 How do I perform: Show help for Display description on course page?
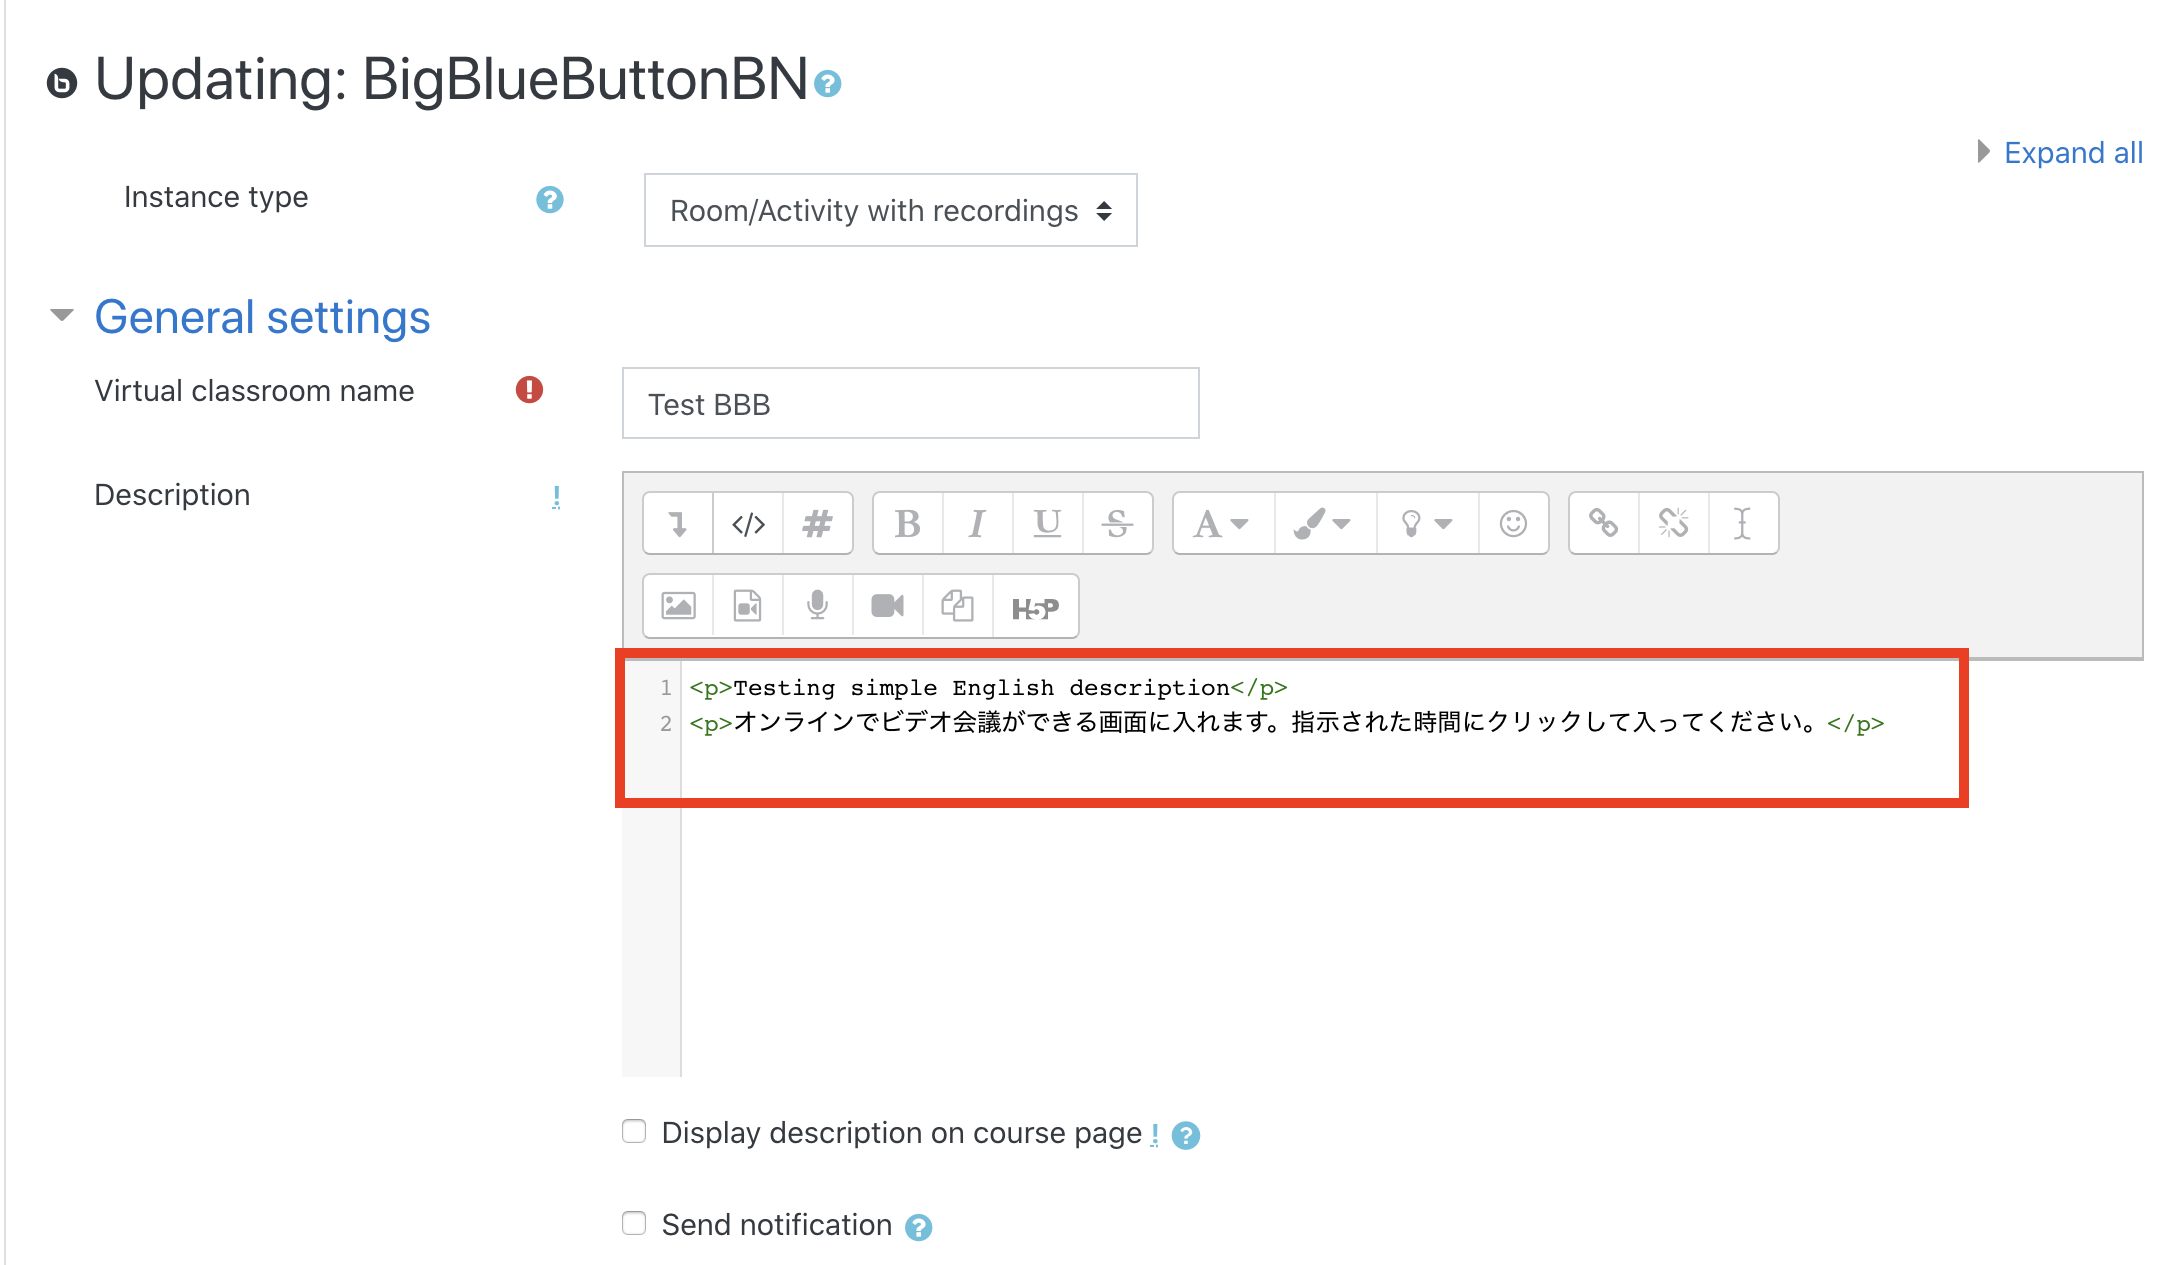coord(1185,1135)
